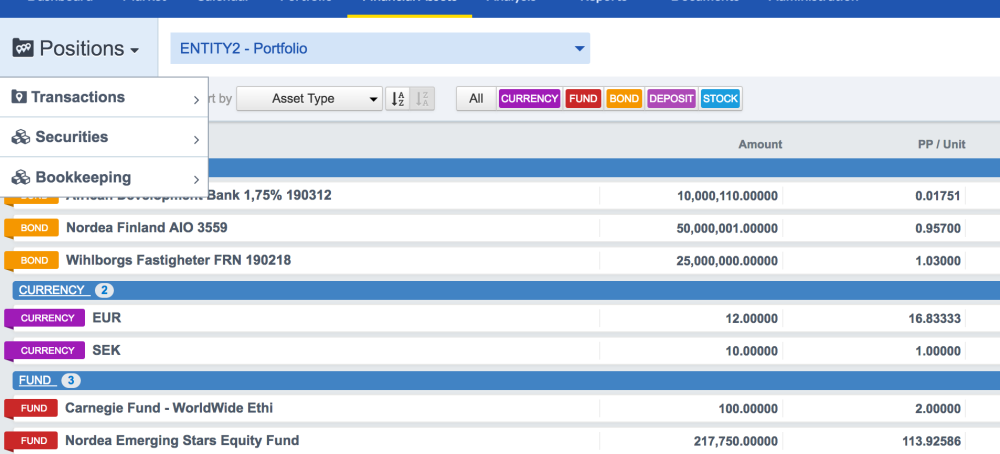
Task: Filter by CURRENCY asset type
Action: (x=529, y=99)
